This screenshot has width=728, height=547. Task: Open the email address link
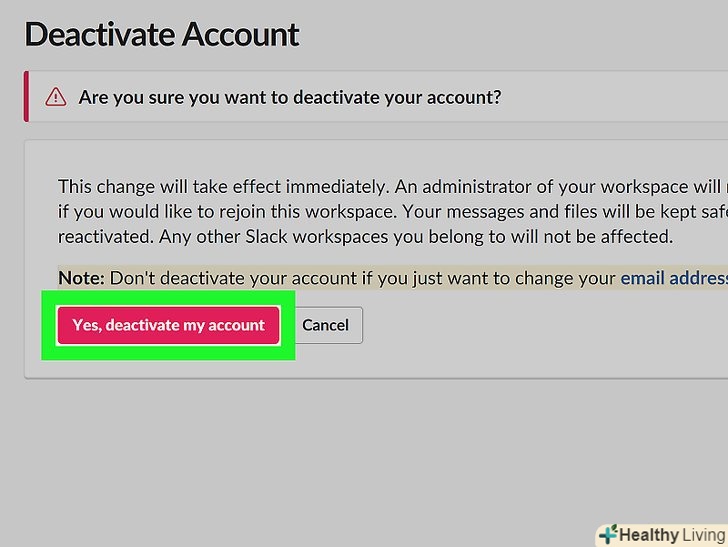(673, 278)
